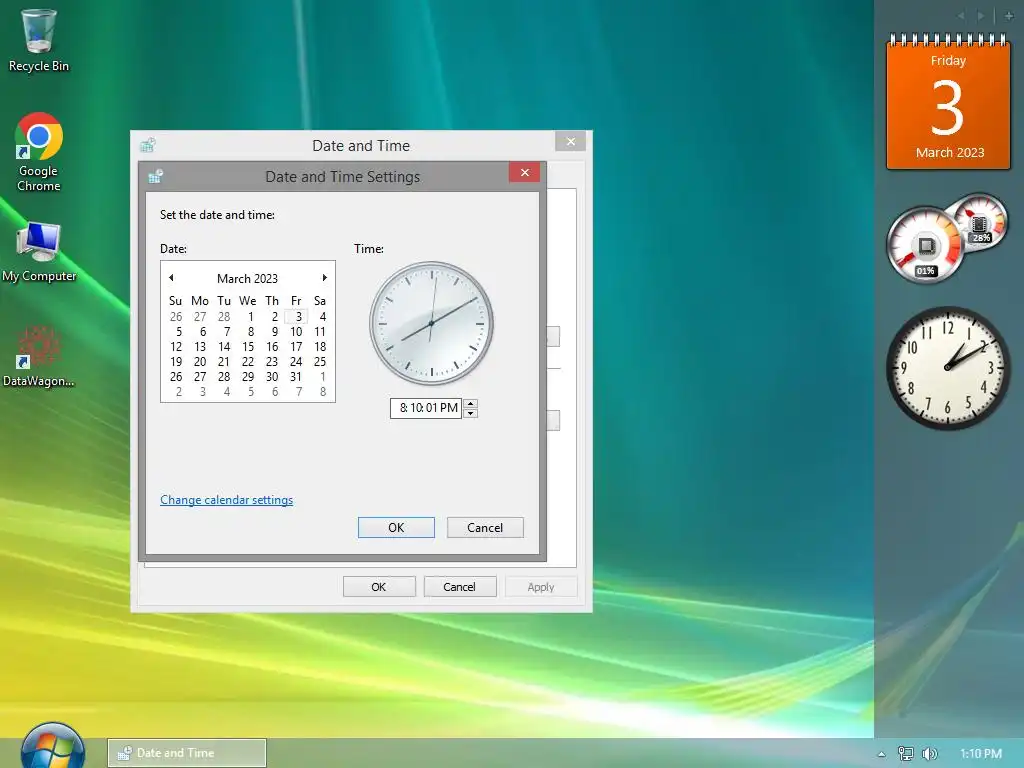Close the outer Date and Time window

click(571, 141)
